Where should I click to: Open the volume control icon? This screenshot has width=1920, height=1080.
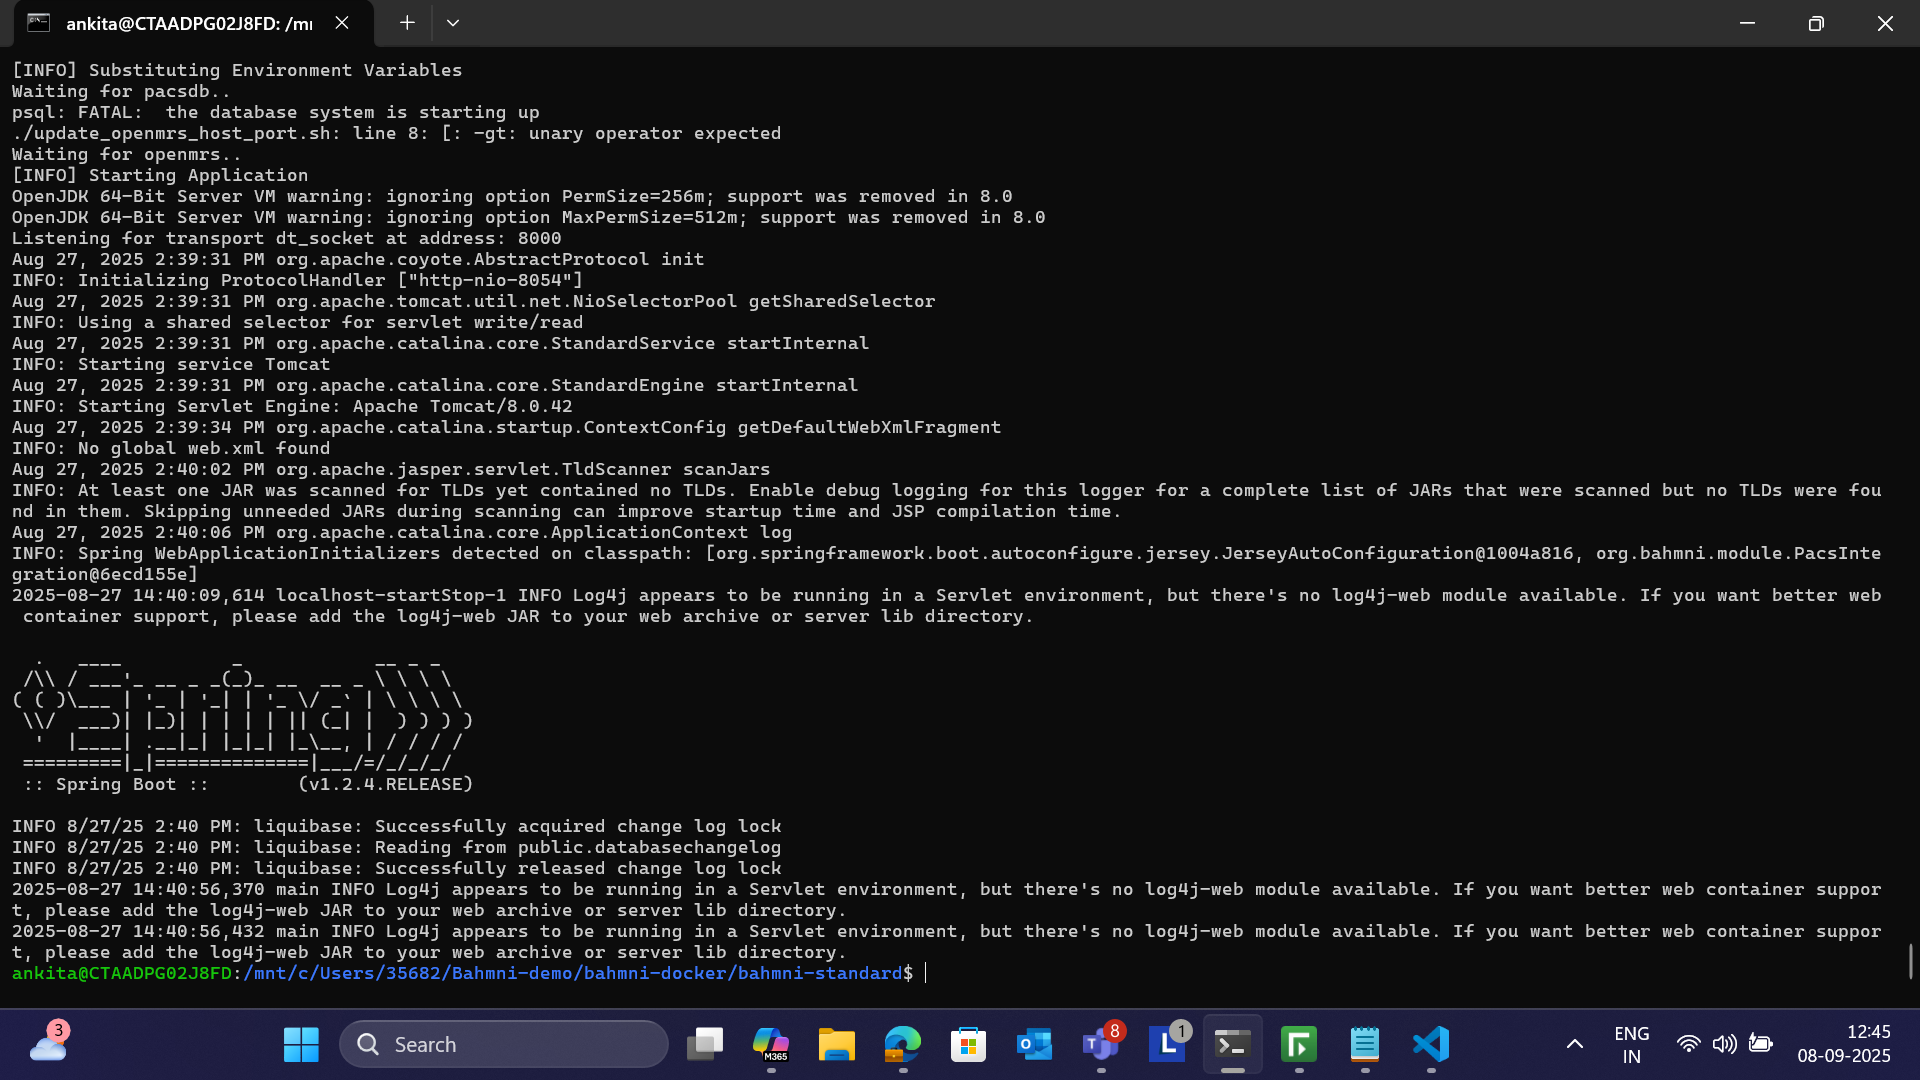click(x=1724, y=1044)
